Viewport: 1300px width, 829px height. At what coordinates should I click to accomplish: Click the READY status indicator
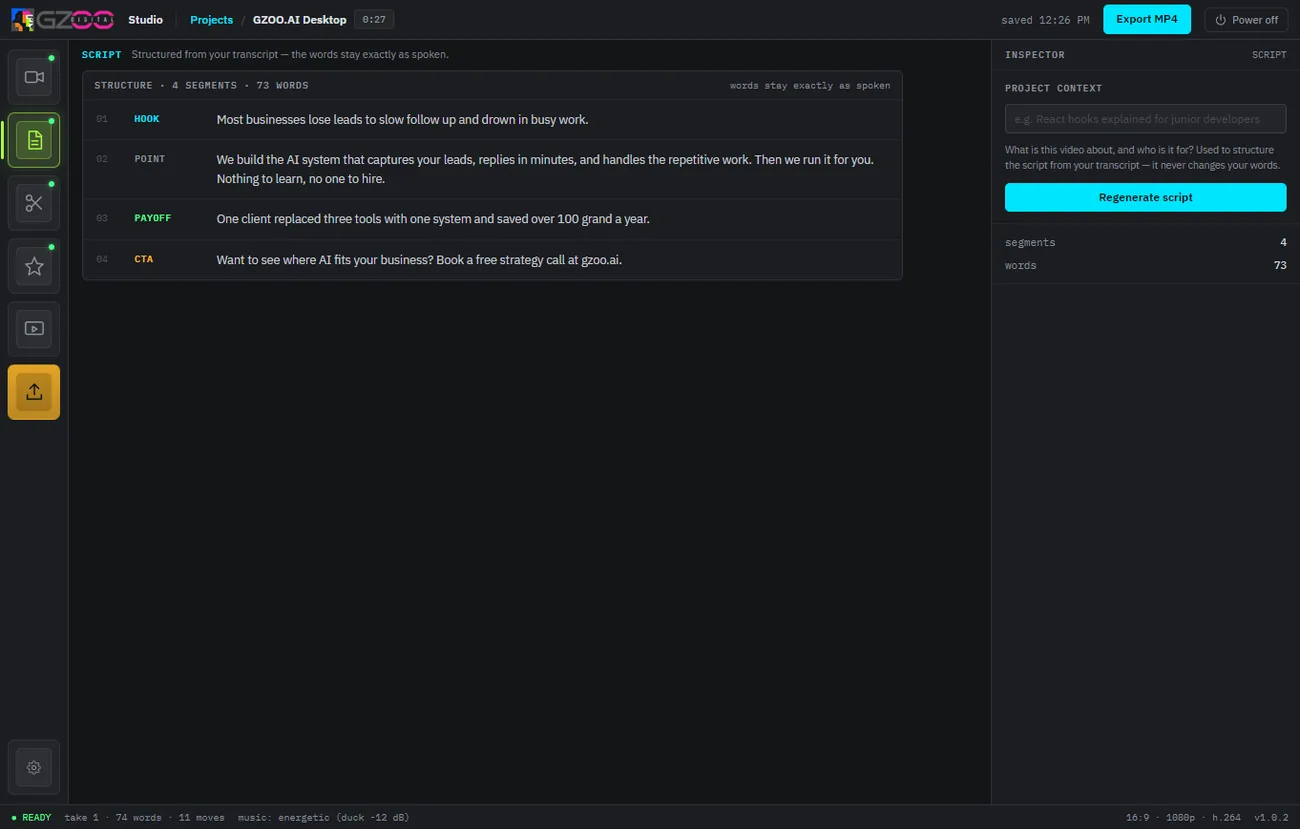click(x=31, y=817)
